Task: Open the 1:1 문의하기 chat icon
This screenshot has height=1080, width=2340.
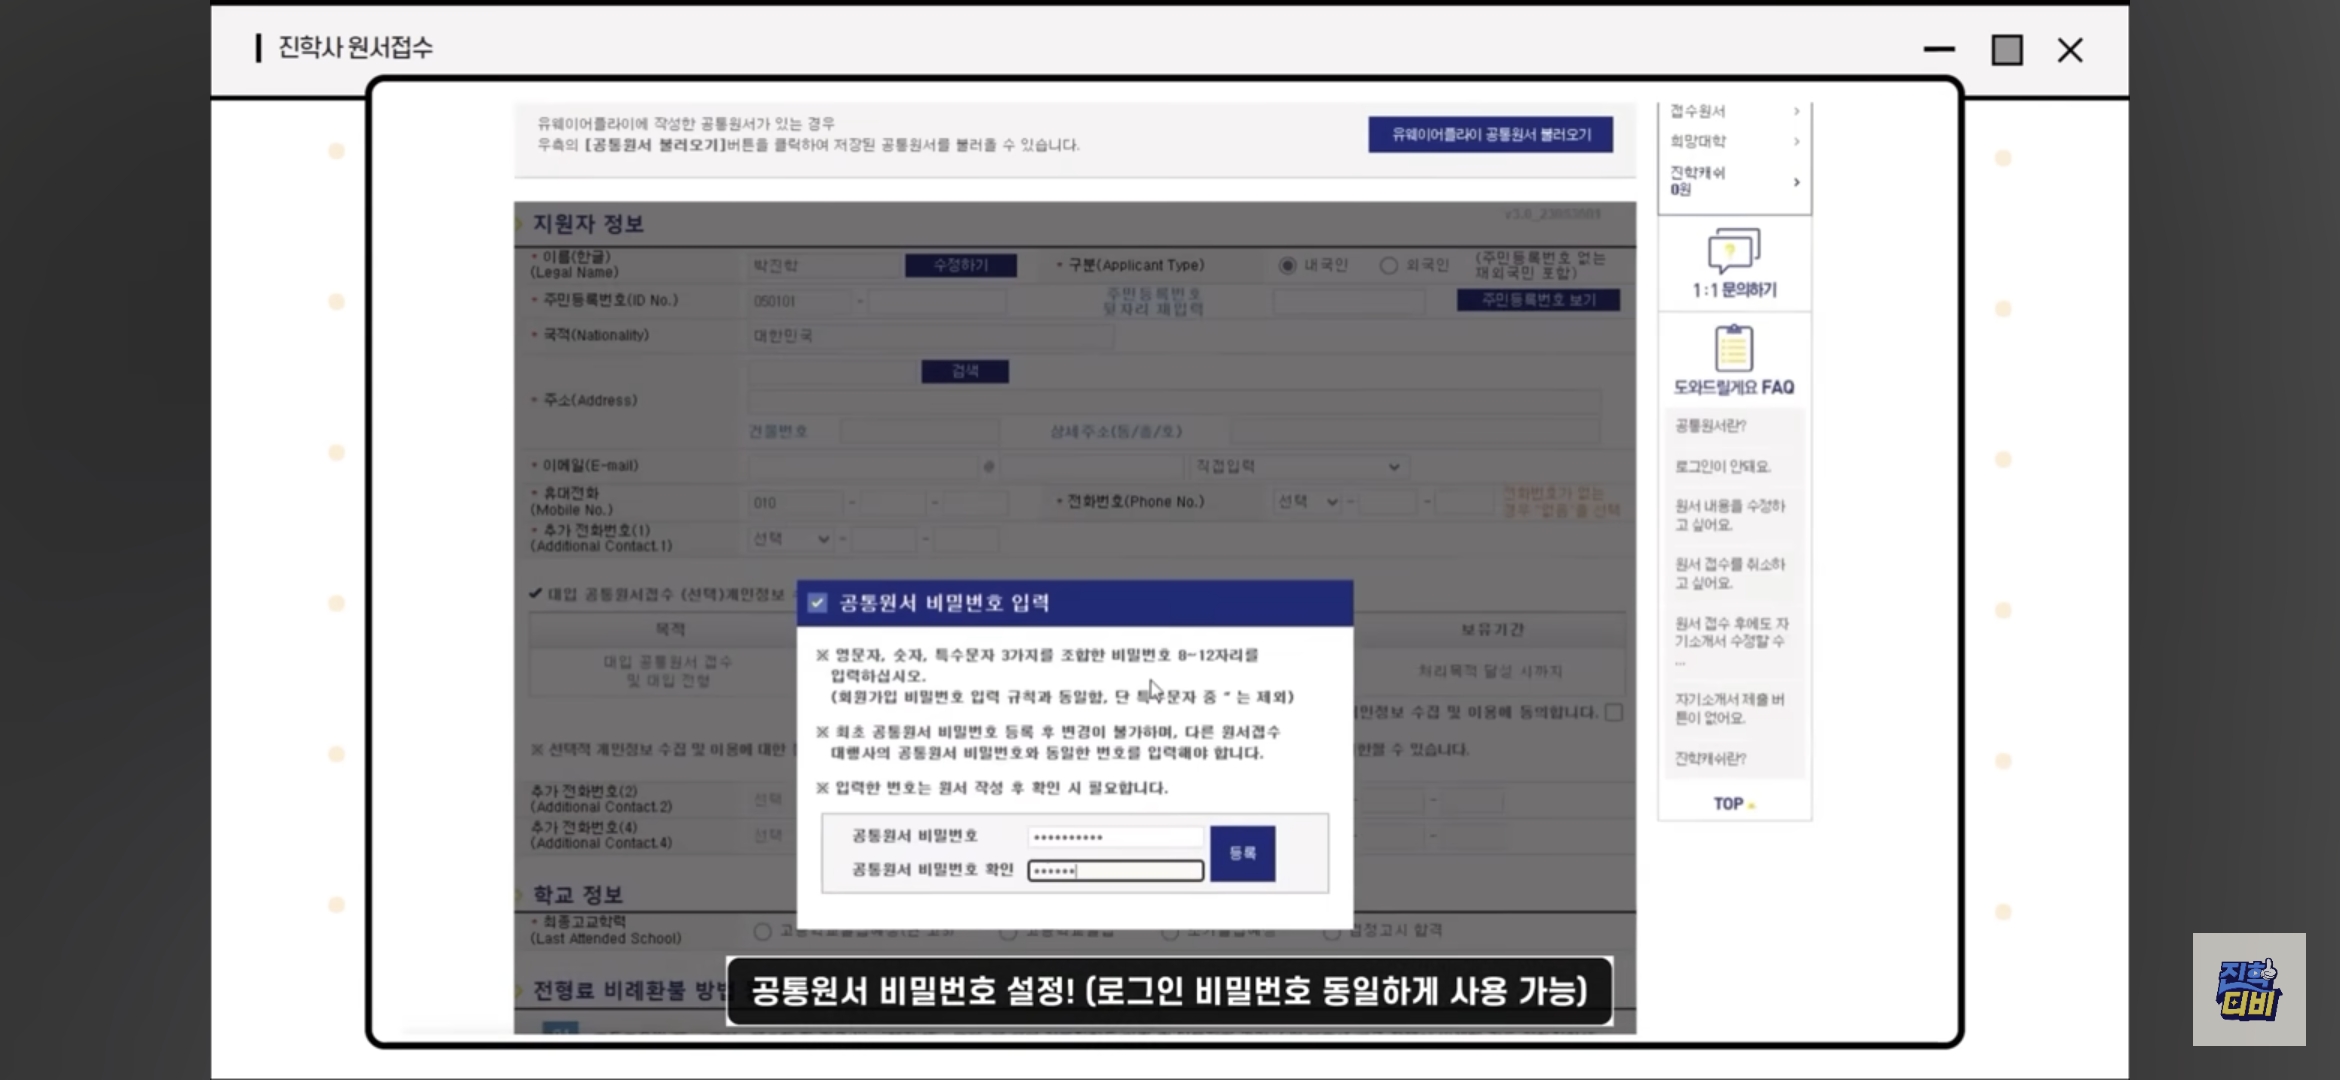Action: point(1733,250)
